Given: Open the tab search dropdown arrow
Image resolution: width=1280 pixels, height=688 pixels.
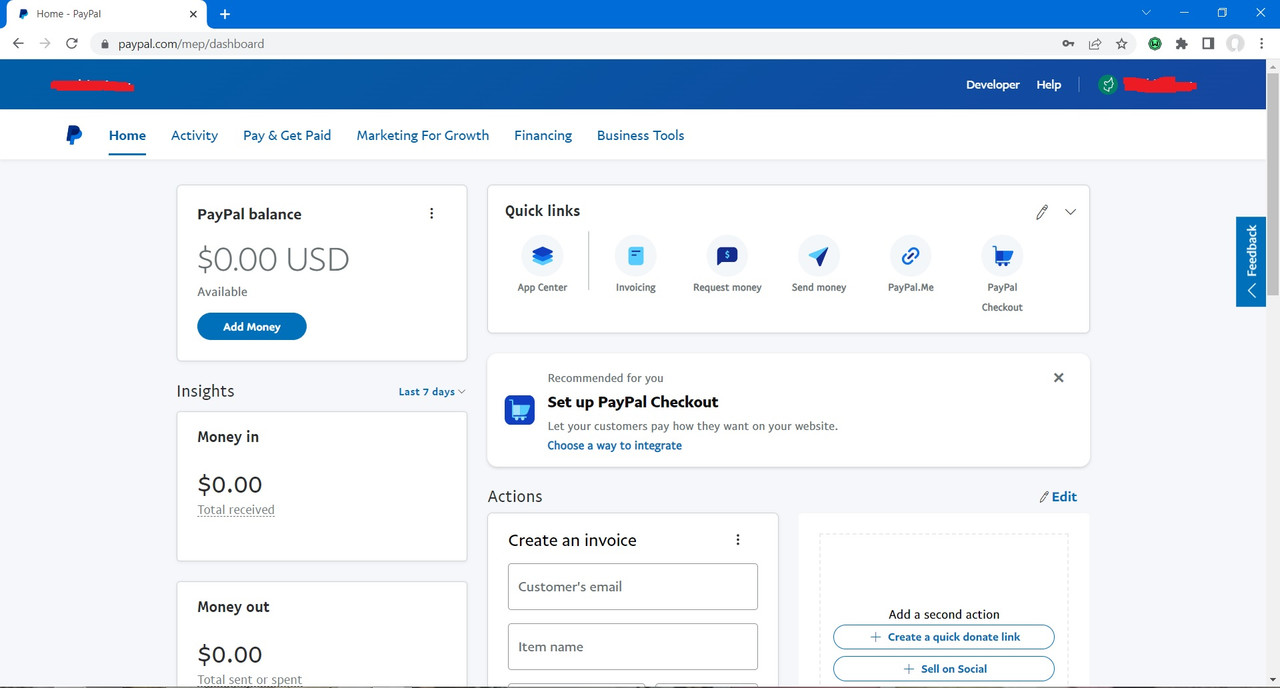Looking at the screenshot, I should tap(1146, 13).
